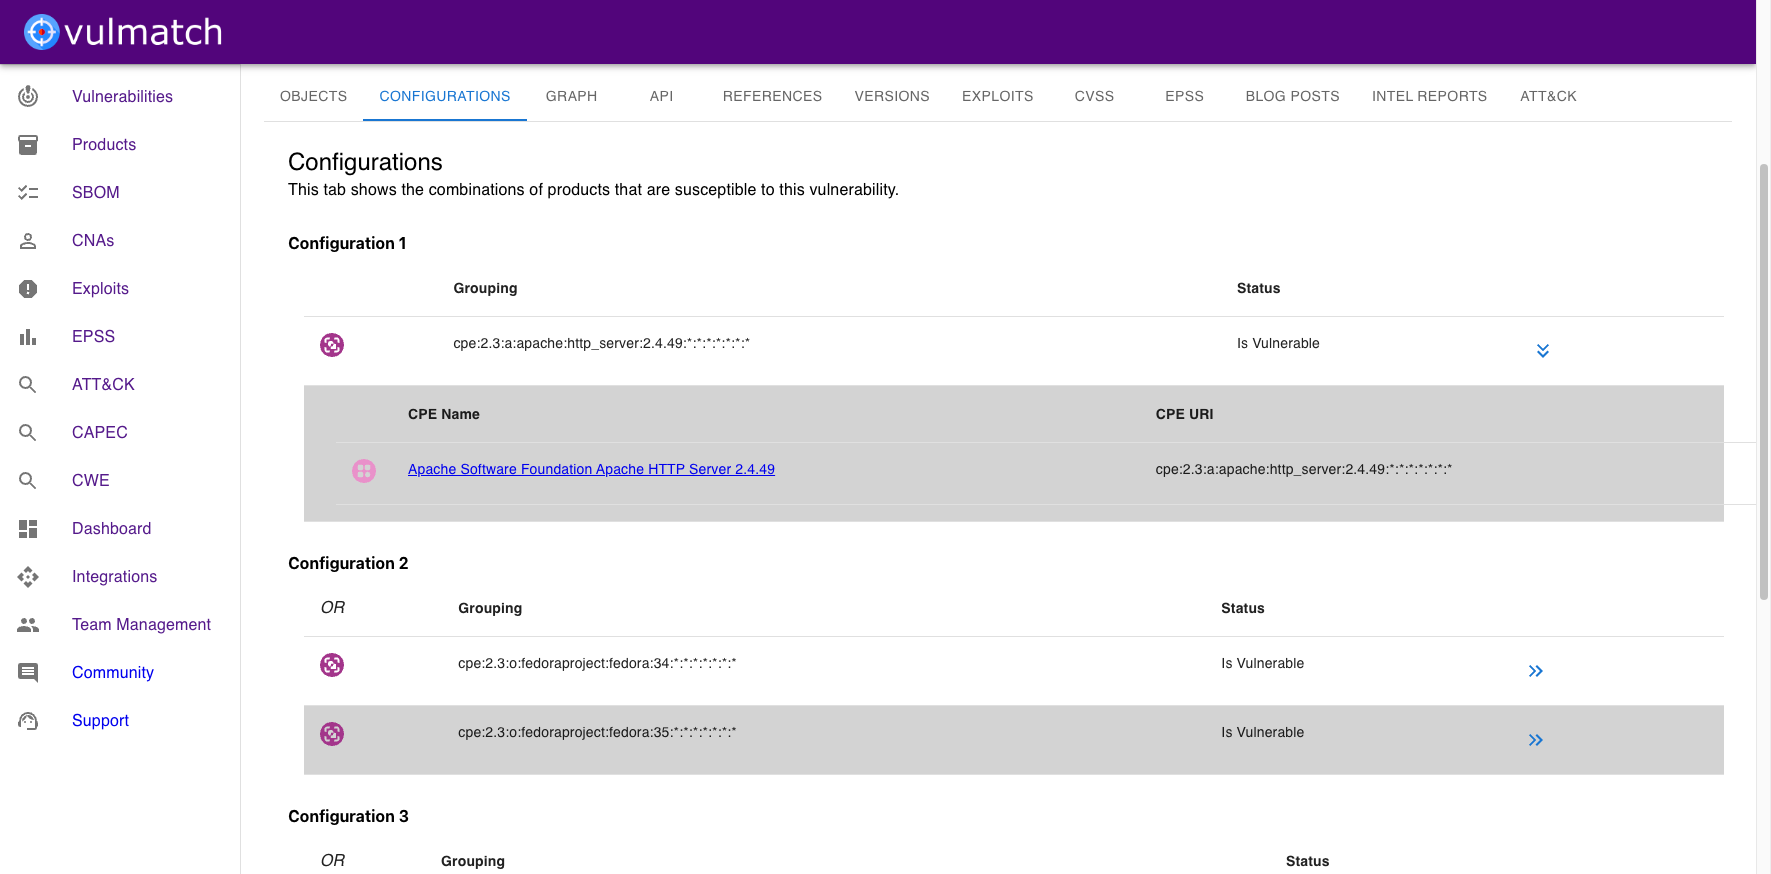This screenshot has height=874, width=1771.
Task: Open the EXPLOITS tab
Action: pyautogui.click(x=997, y=96)
